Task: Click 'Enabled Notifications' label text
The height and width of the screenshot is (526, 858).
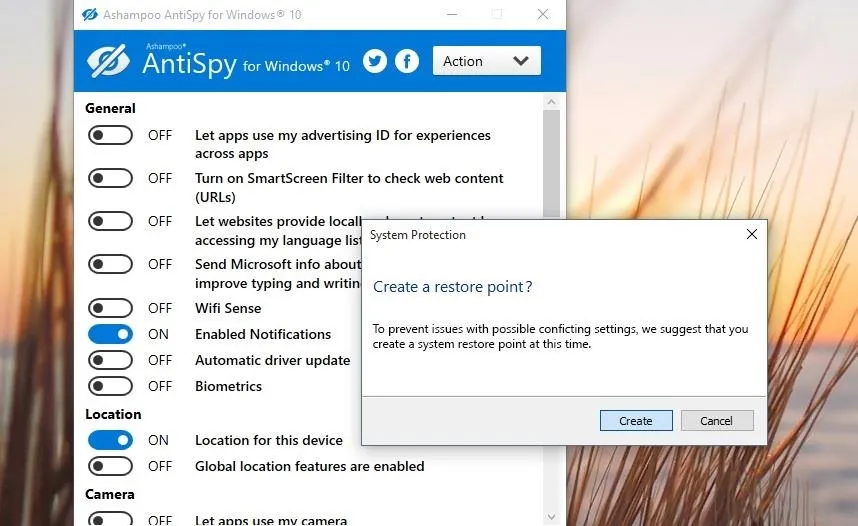Action: coord(263,334)
